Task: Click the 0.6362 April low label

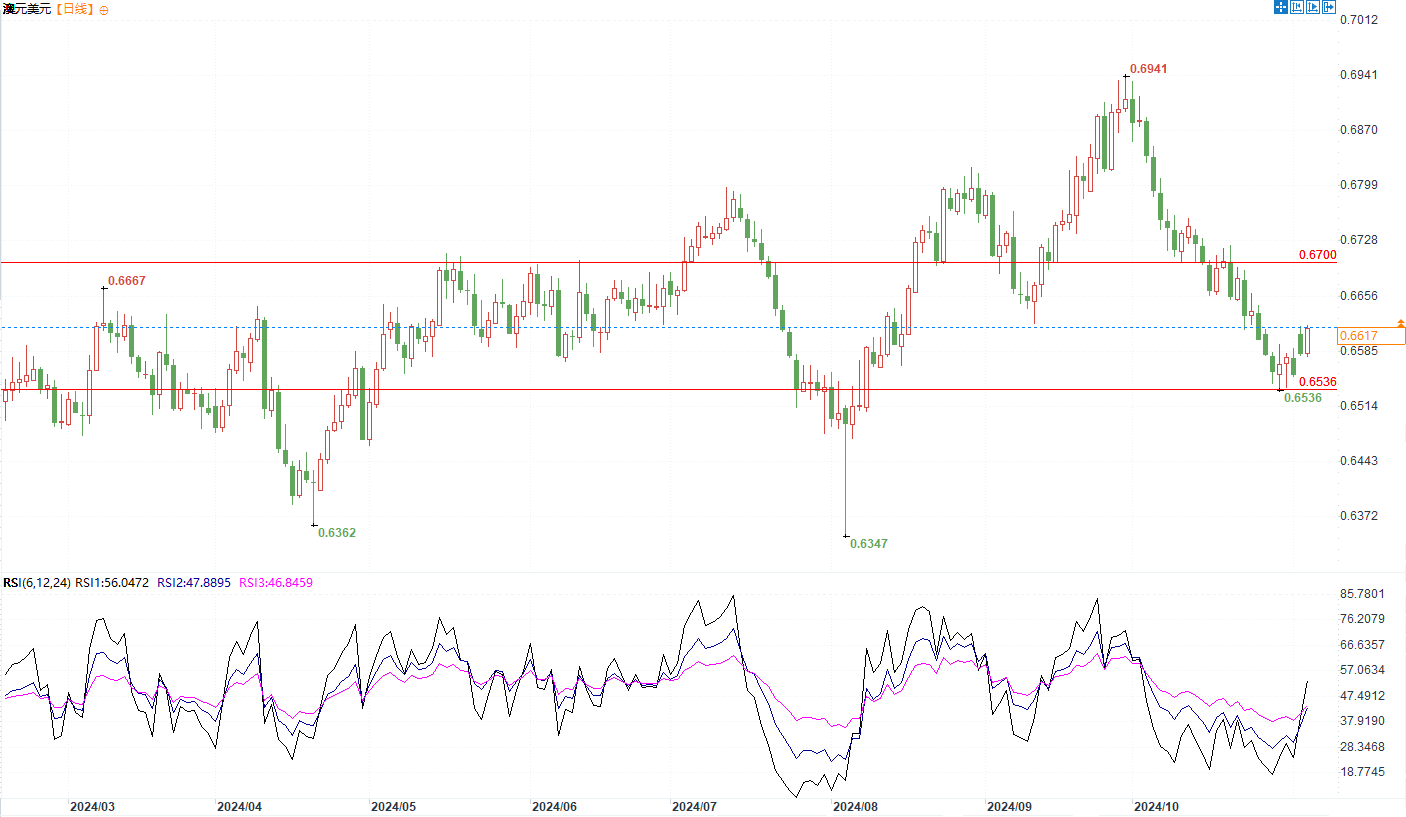Action: pos(336,533)
